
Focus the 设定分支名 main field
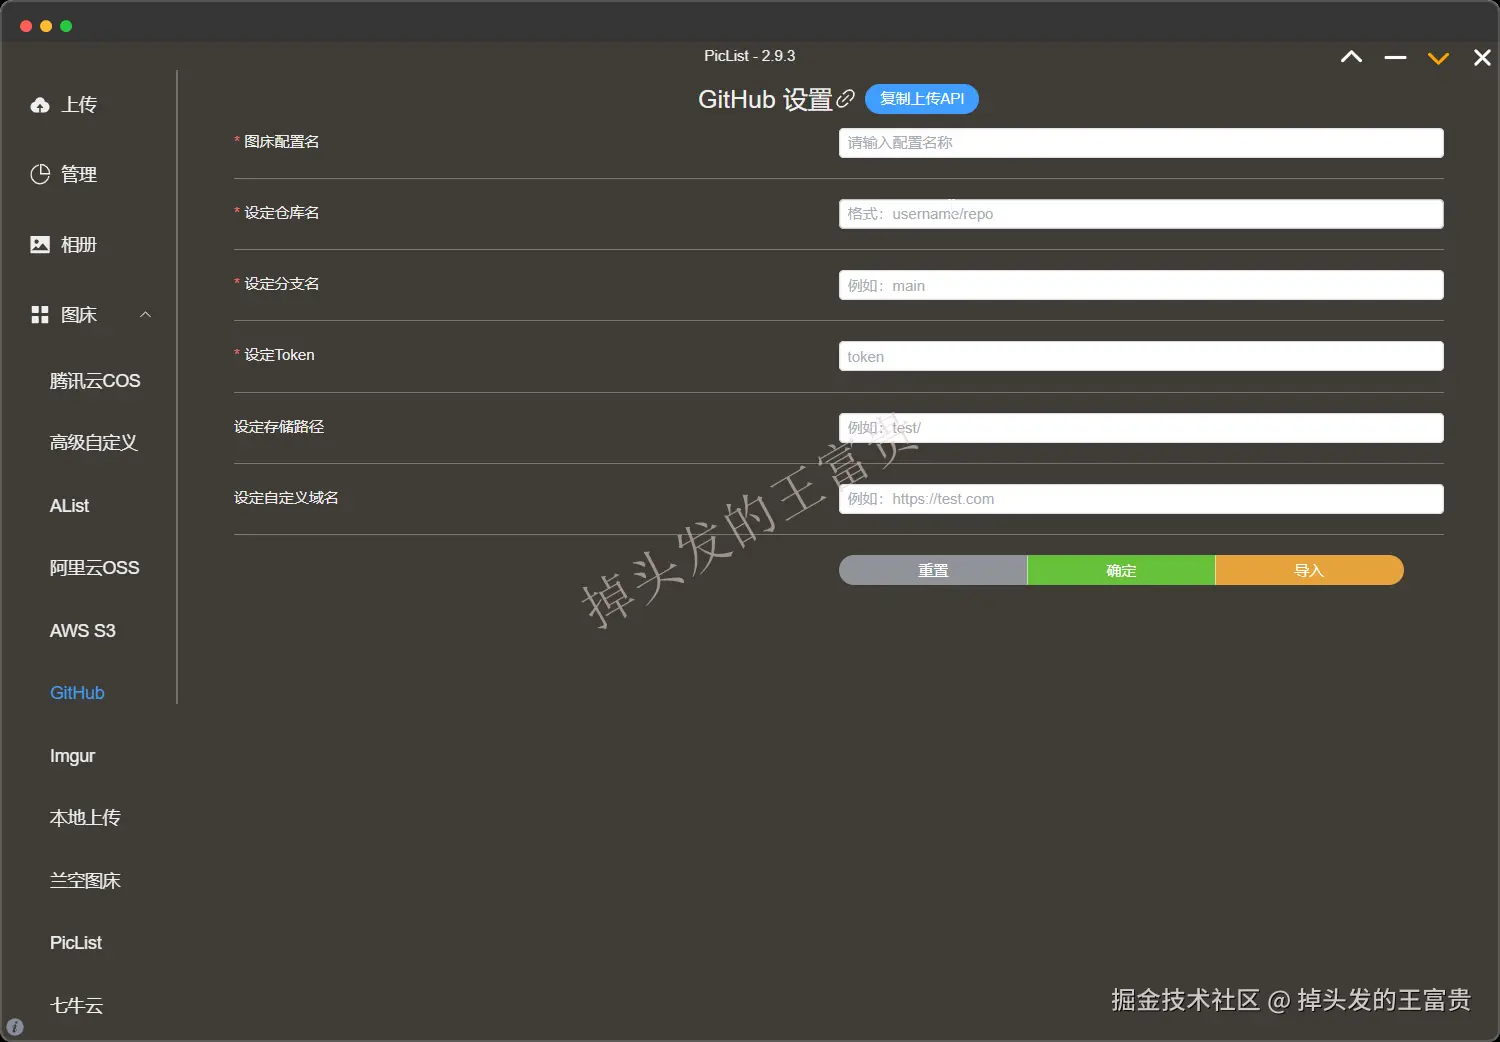1141,285
